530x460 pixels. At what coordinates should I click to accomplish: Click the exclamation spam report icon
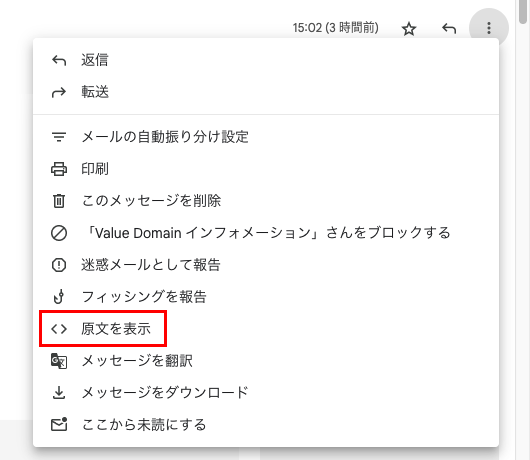(x=59, y=265)
